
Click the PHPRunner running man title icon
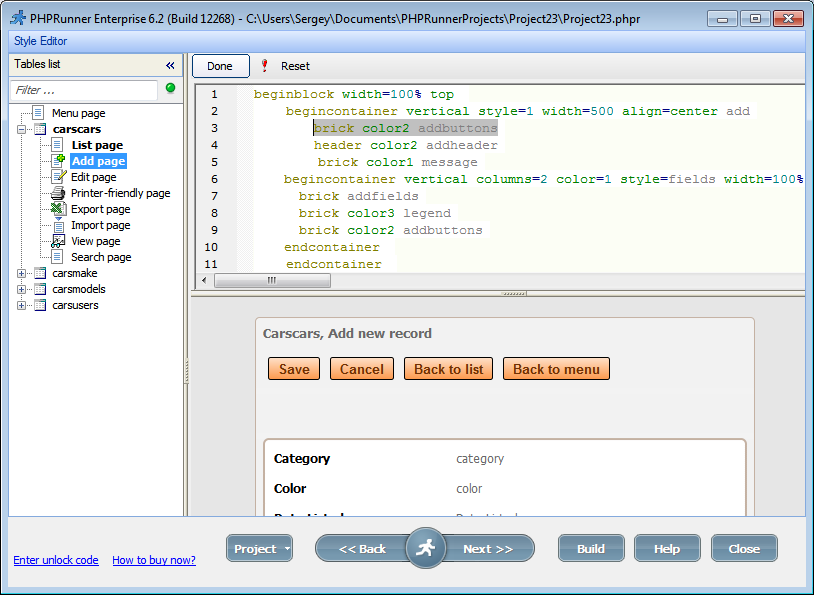[x=18, y=18]
